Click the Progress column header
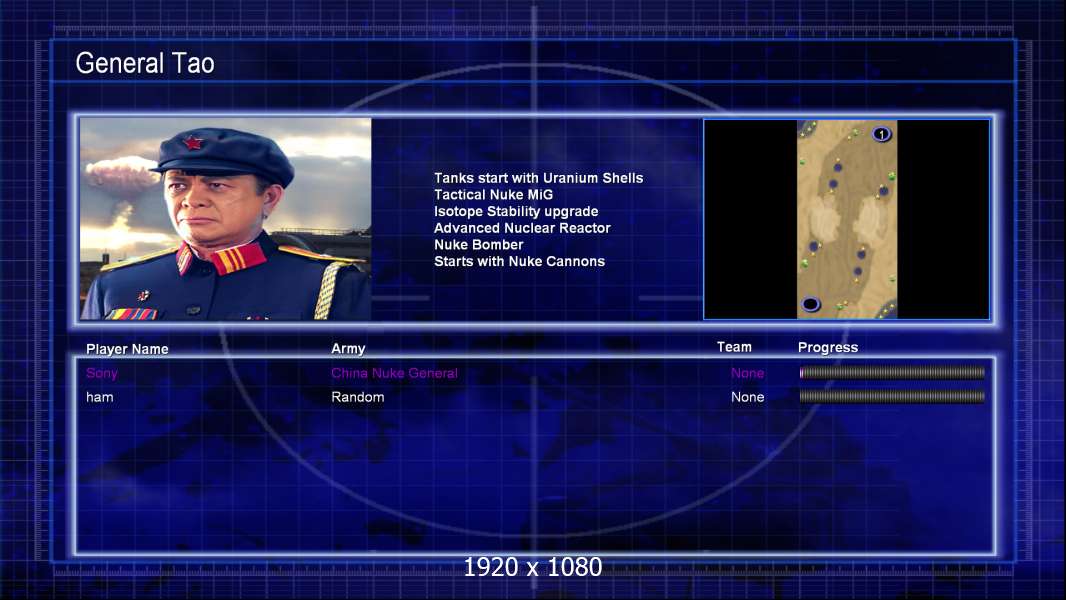 pos(827,347)
